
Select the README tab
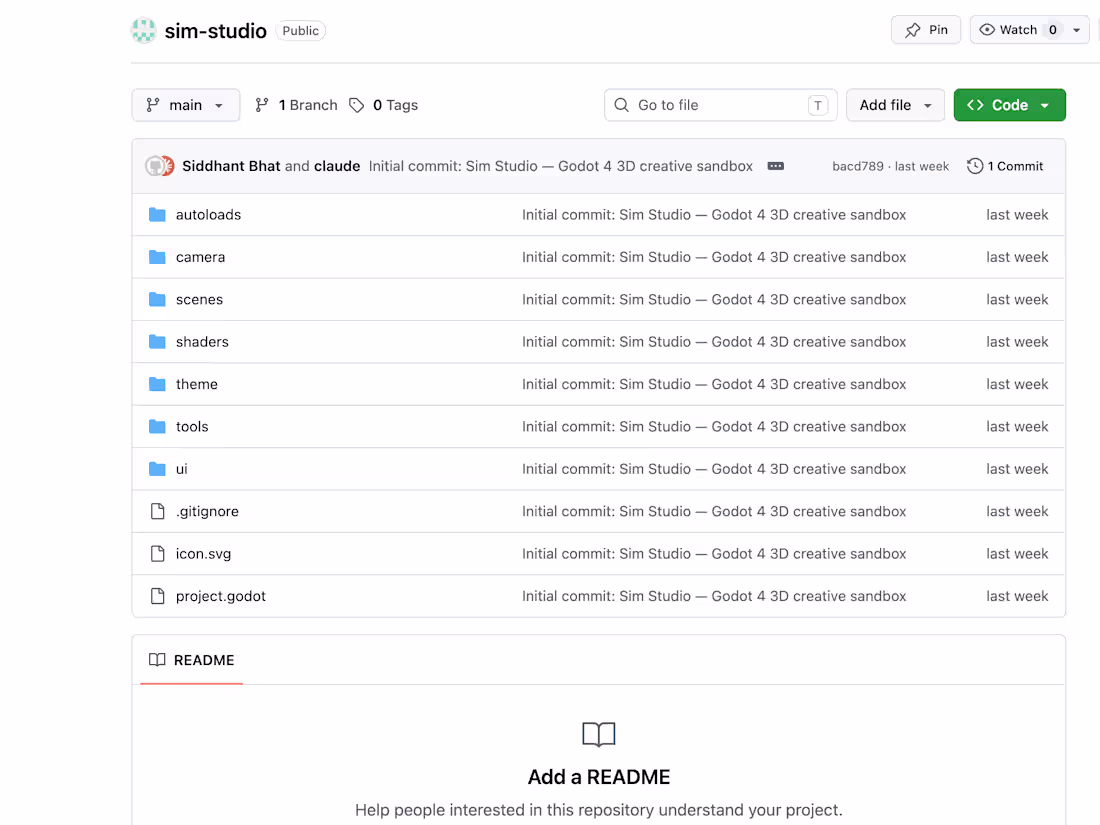point(192,660)
